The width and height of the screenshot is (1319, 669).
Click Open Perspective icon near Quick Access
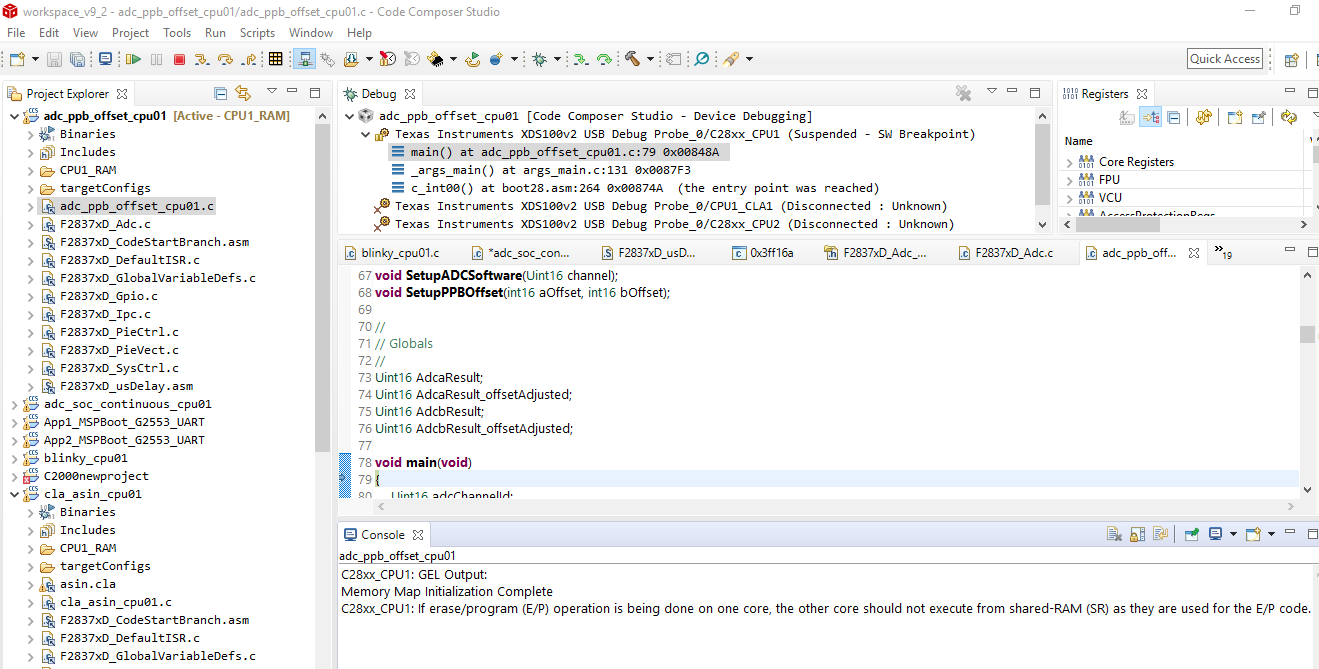[1291, 59]
